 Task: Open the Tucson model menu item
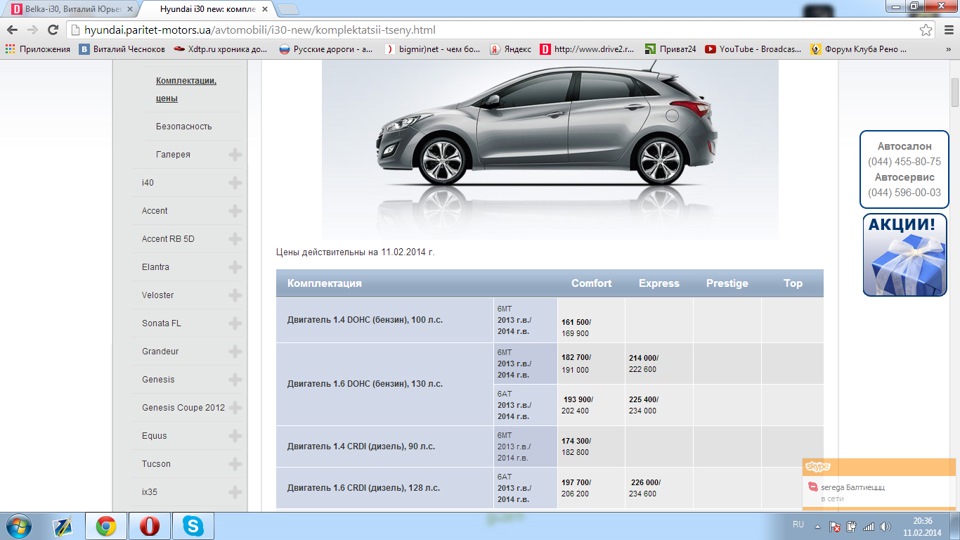(156, 464)
